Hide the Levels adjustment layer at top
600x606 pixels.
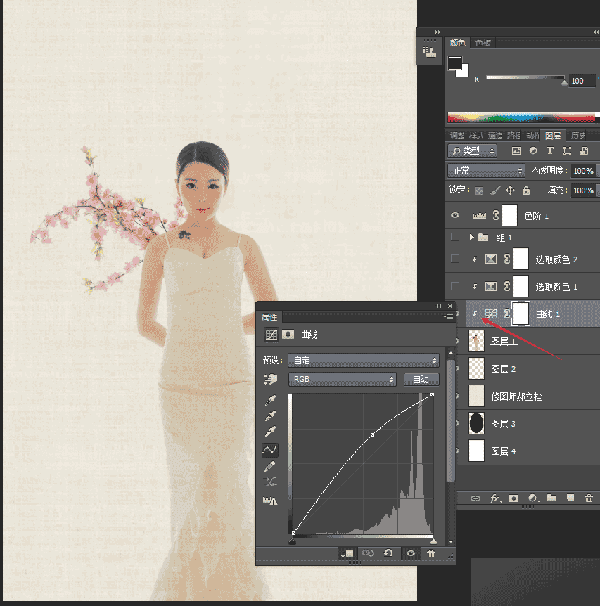click(x=455, y=215)
